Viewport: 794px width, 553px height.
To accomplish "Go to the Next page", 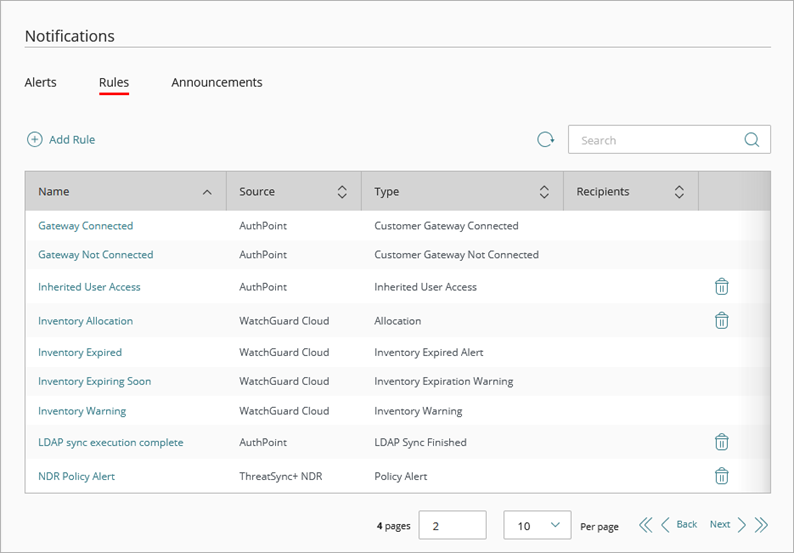I will pos(727,525).
